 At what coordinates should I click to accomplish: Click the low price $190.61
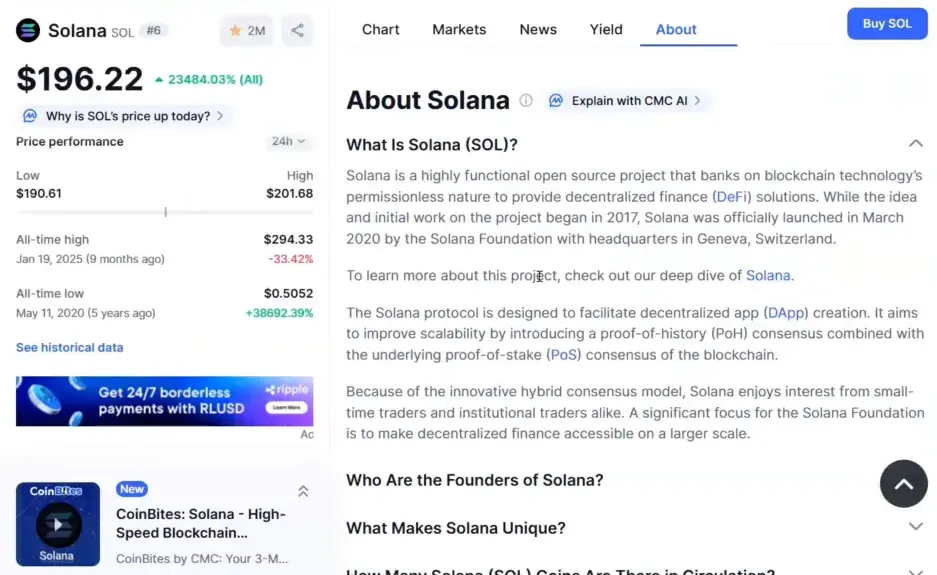(x=39, y=193)
